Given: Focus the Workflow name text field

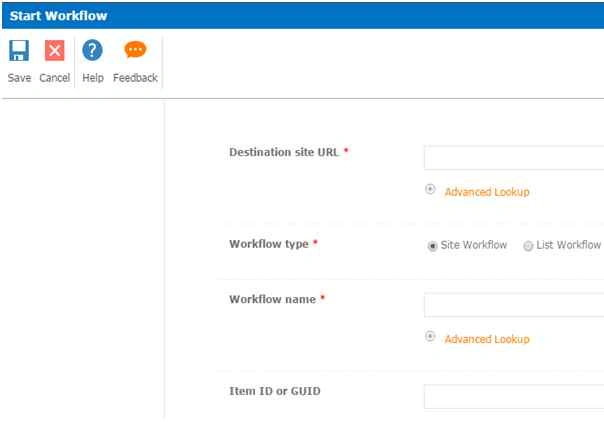Looking at the screenshot, I should tap(514, 305).
